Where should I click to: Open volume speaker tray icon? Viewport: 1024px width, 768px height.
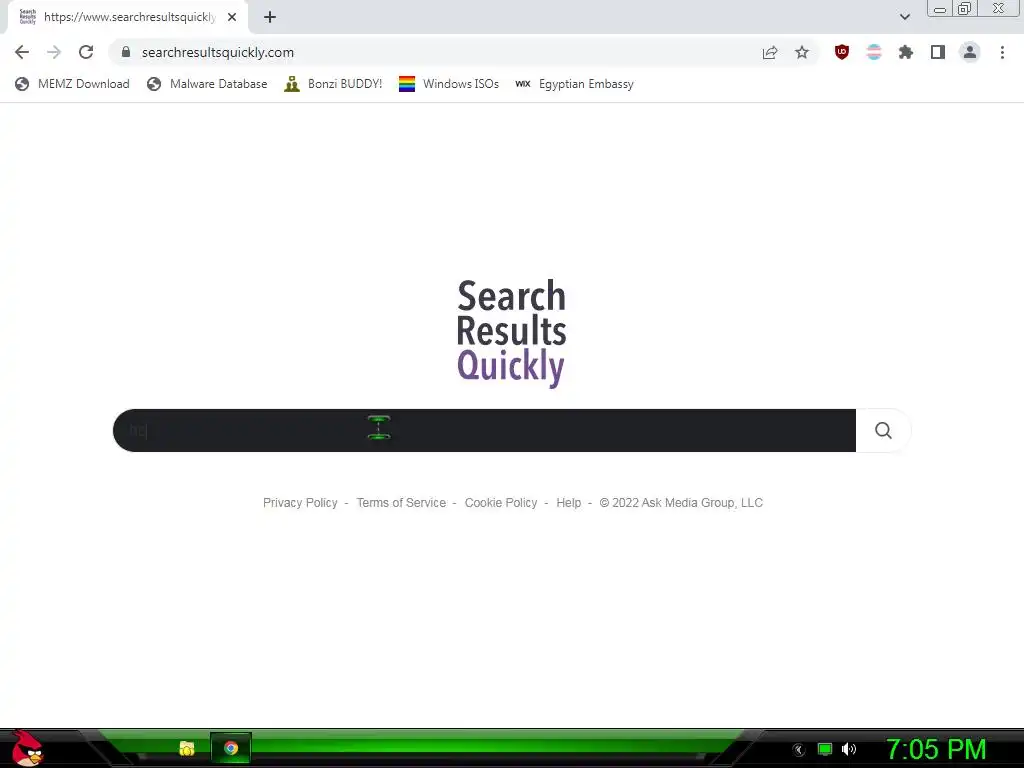[849, 749]
